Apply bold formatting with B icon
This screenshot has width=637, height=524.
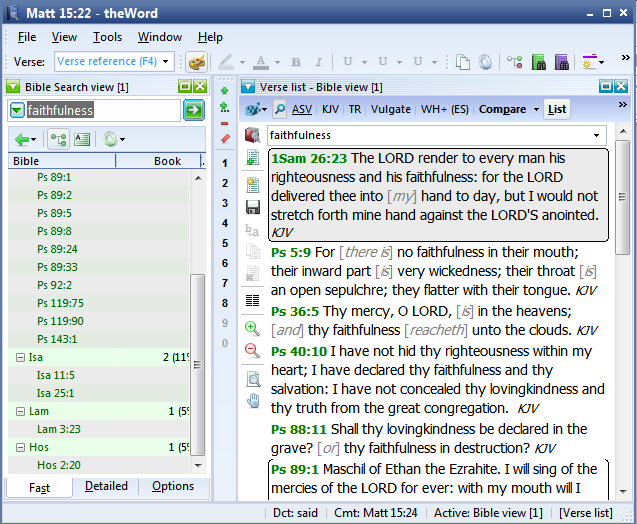pos(296,62)
